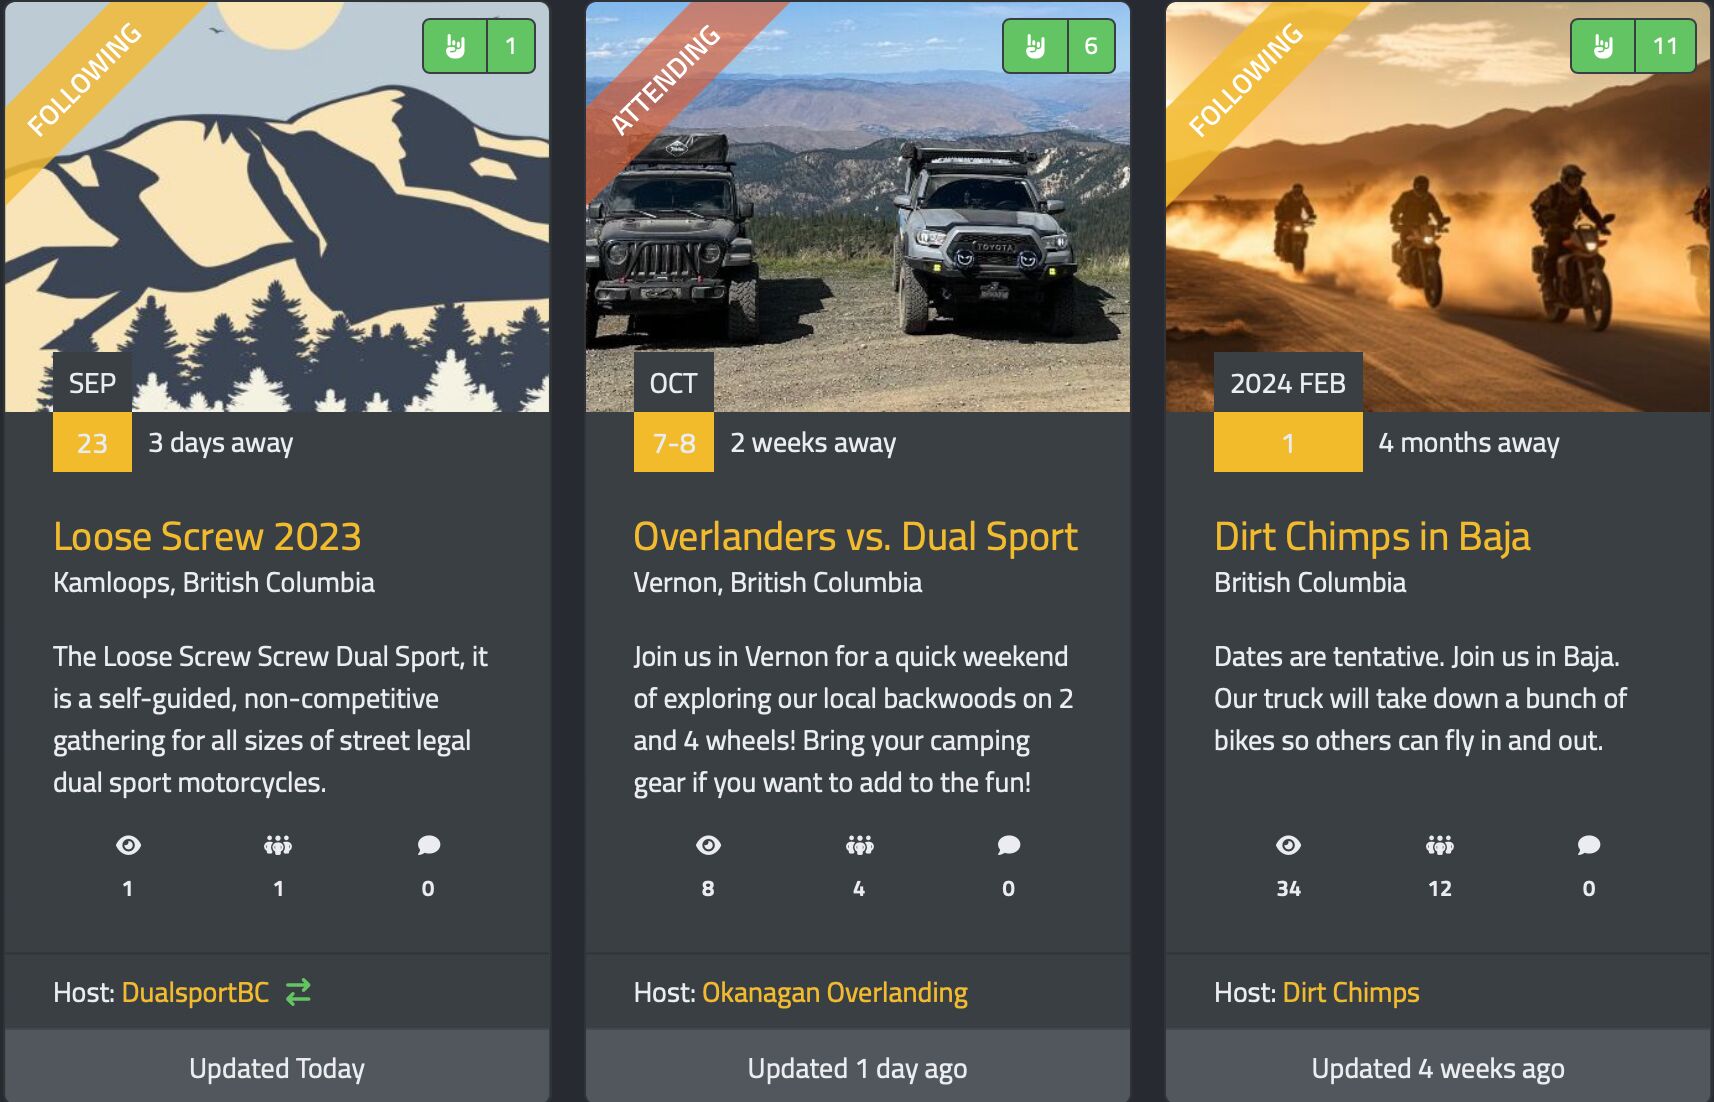Viewport: 1714px width, 1102px height.
Task: Click the green swap arrows icon next to DualsportBC
Action: coord(298,992)
